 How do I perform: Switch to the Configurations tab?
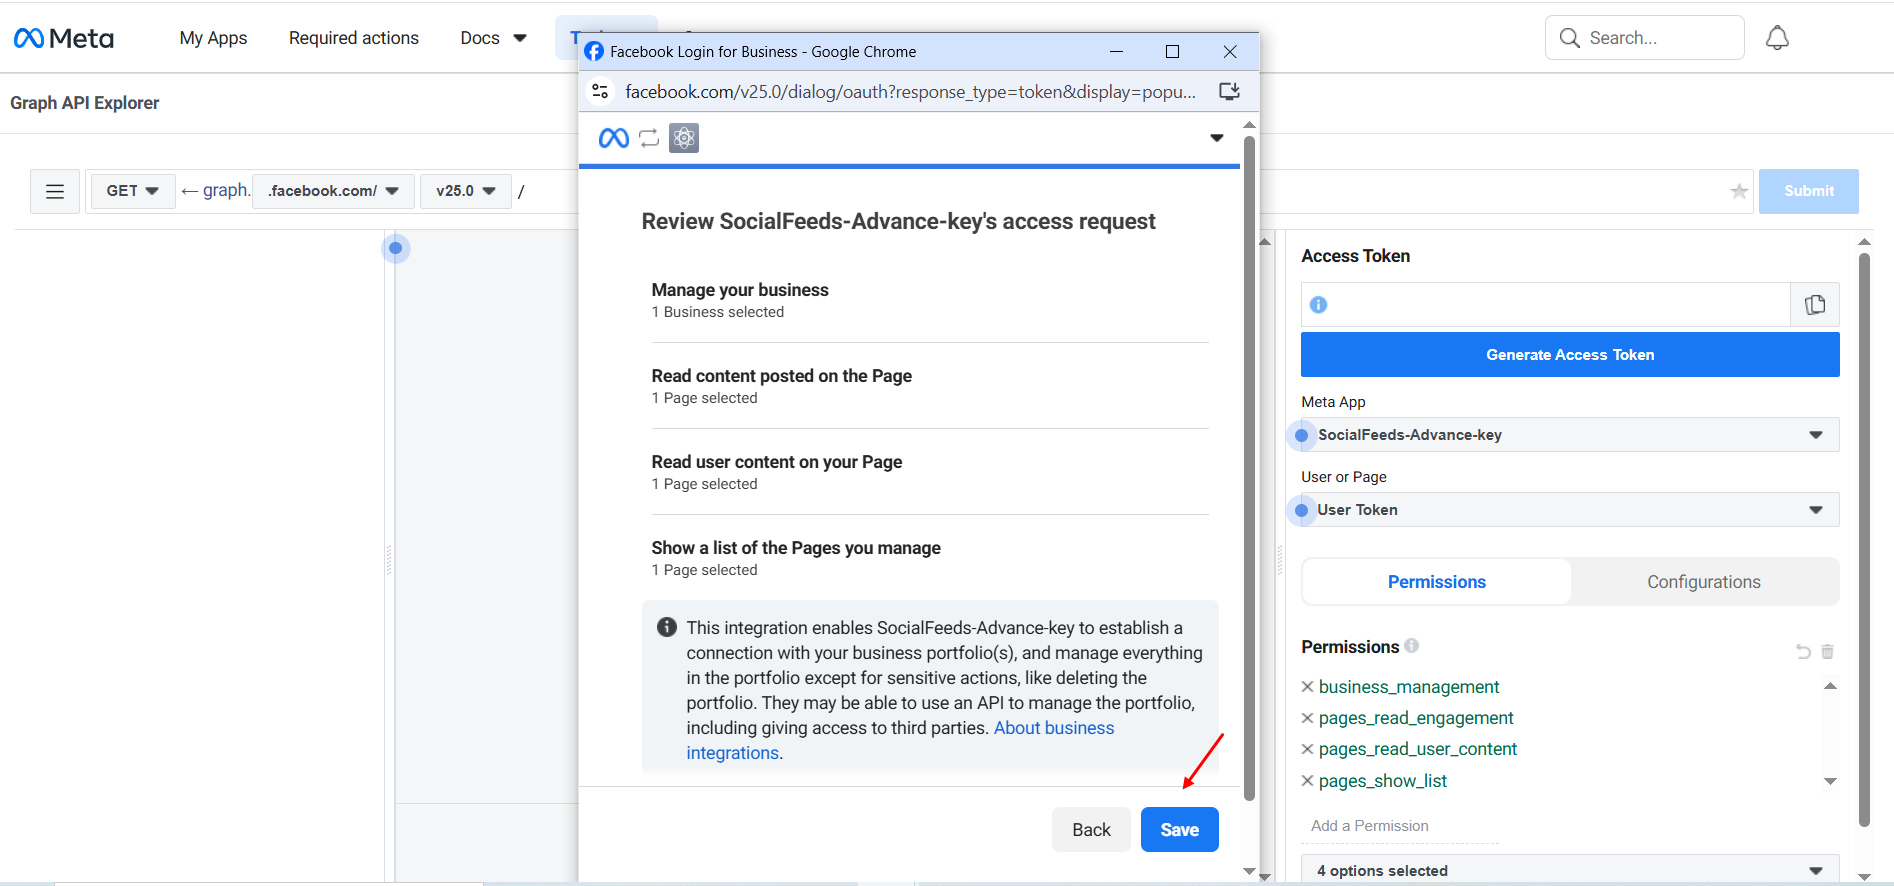tap(1703, 582)
